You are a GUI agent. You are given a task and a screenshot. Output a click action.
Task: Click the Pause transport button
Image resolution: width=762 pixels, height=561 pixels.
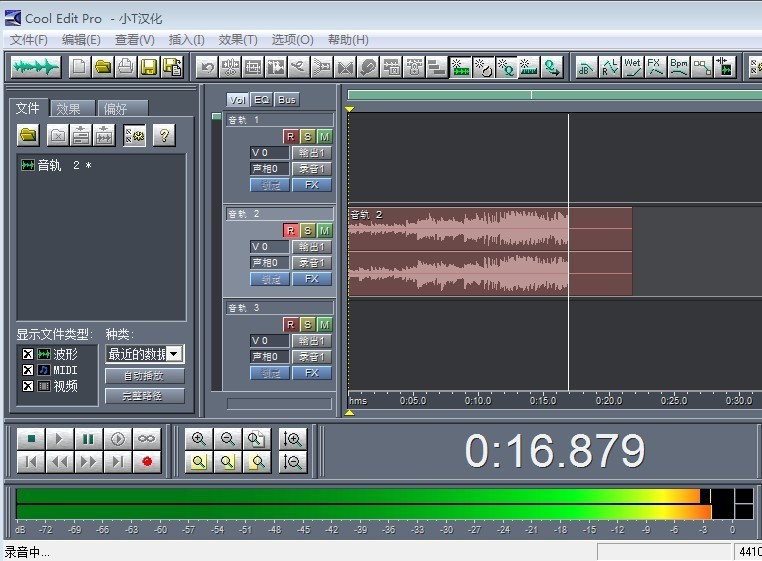(x=89, y=439)
